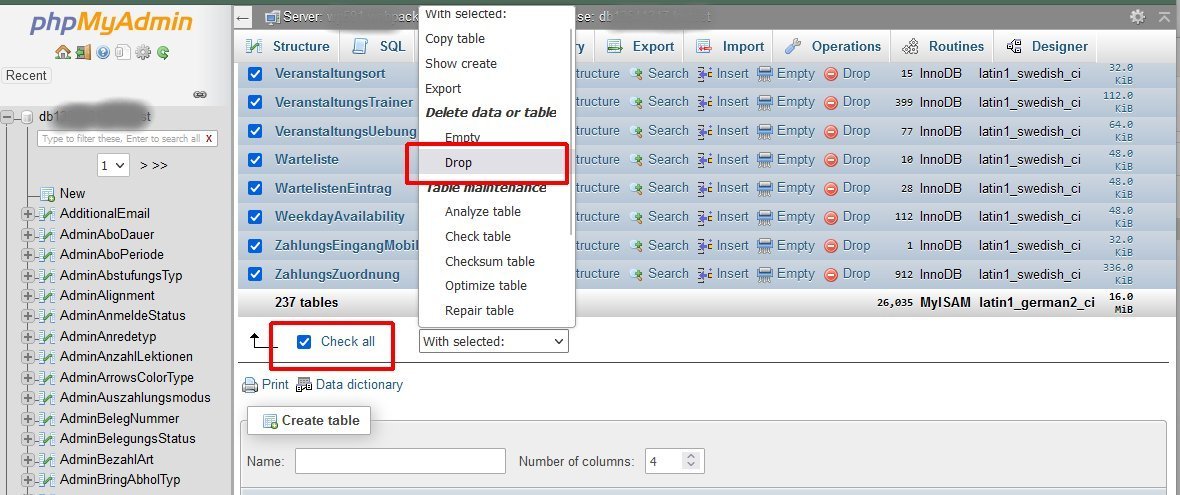Viewport: 1180px width, 495px height.
Task: Open navigation settings gear in the sidebar
Action: pos(143,52)
